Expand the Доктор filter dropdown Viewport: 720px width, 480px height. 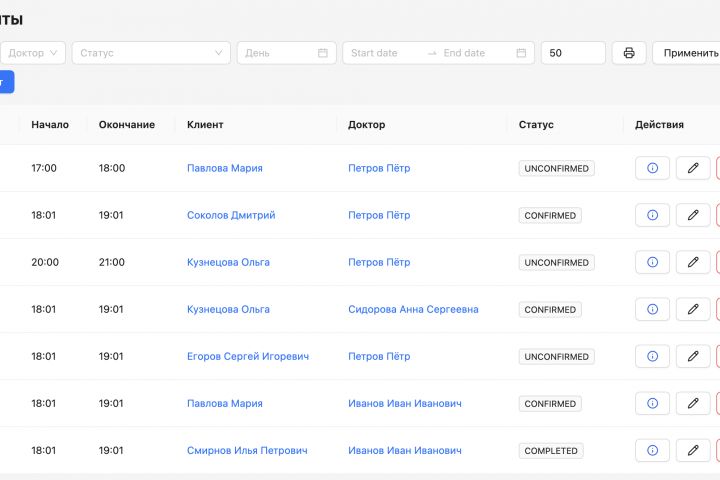point(34,53)
